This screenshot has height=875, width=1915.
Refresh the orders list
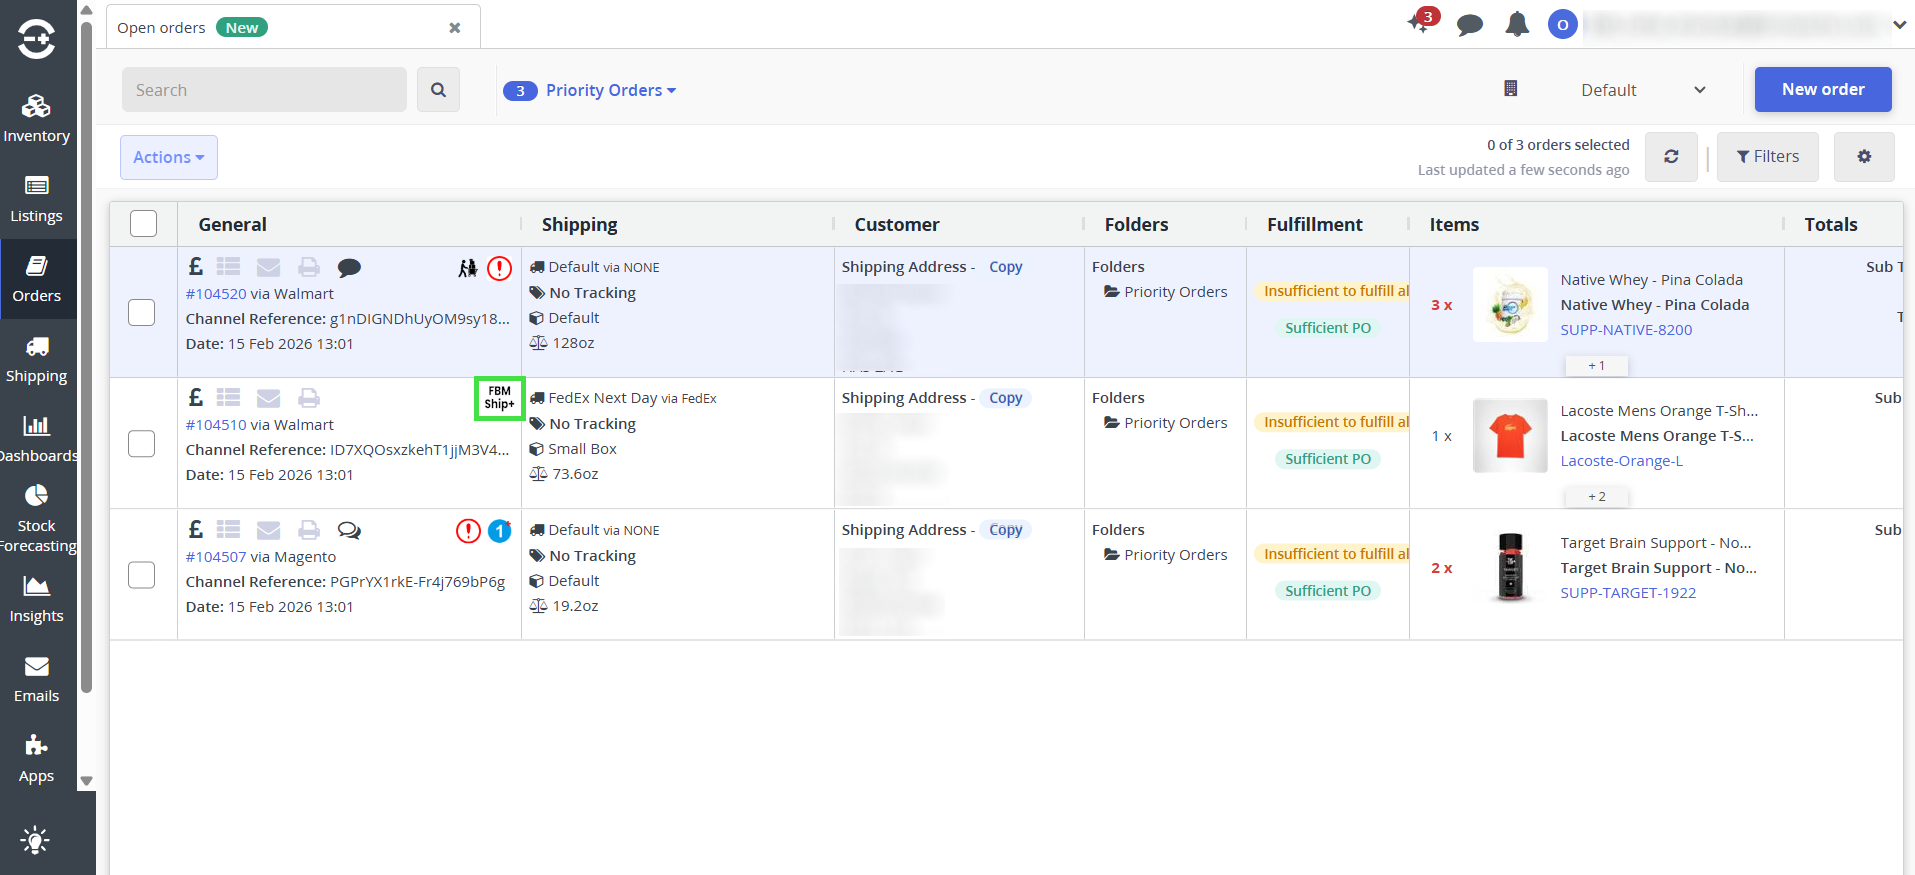[1671, 157]
